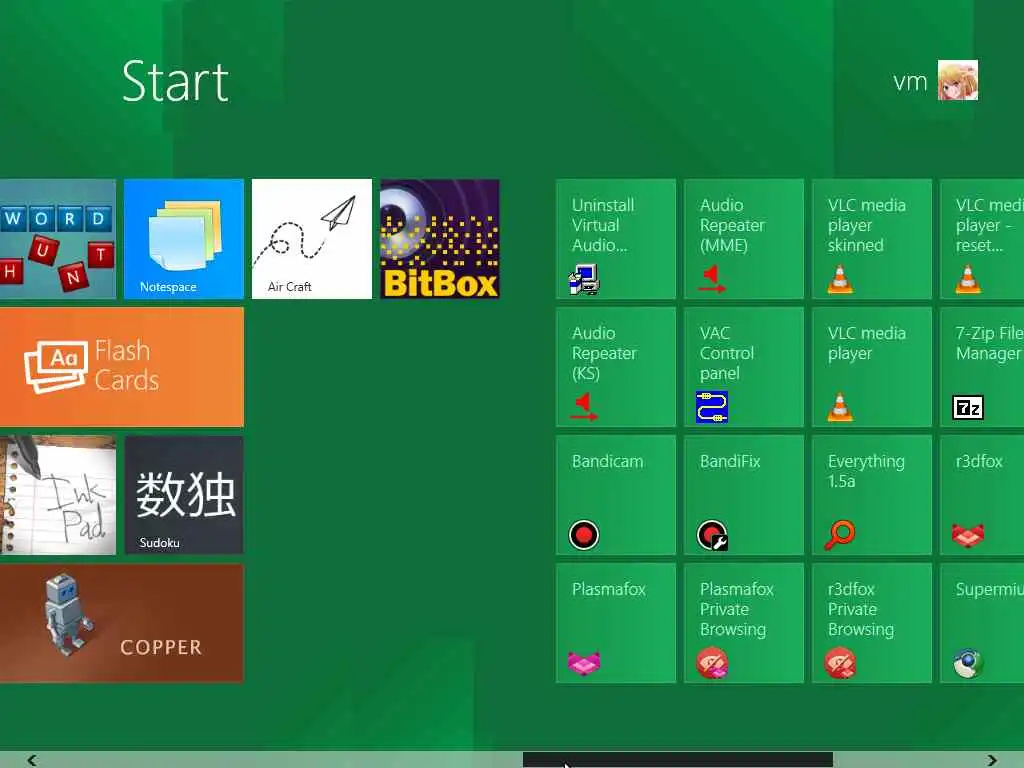Launch the Bandicam tile

pyautogui.click(x=616, y=495)
